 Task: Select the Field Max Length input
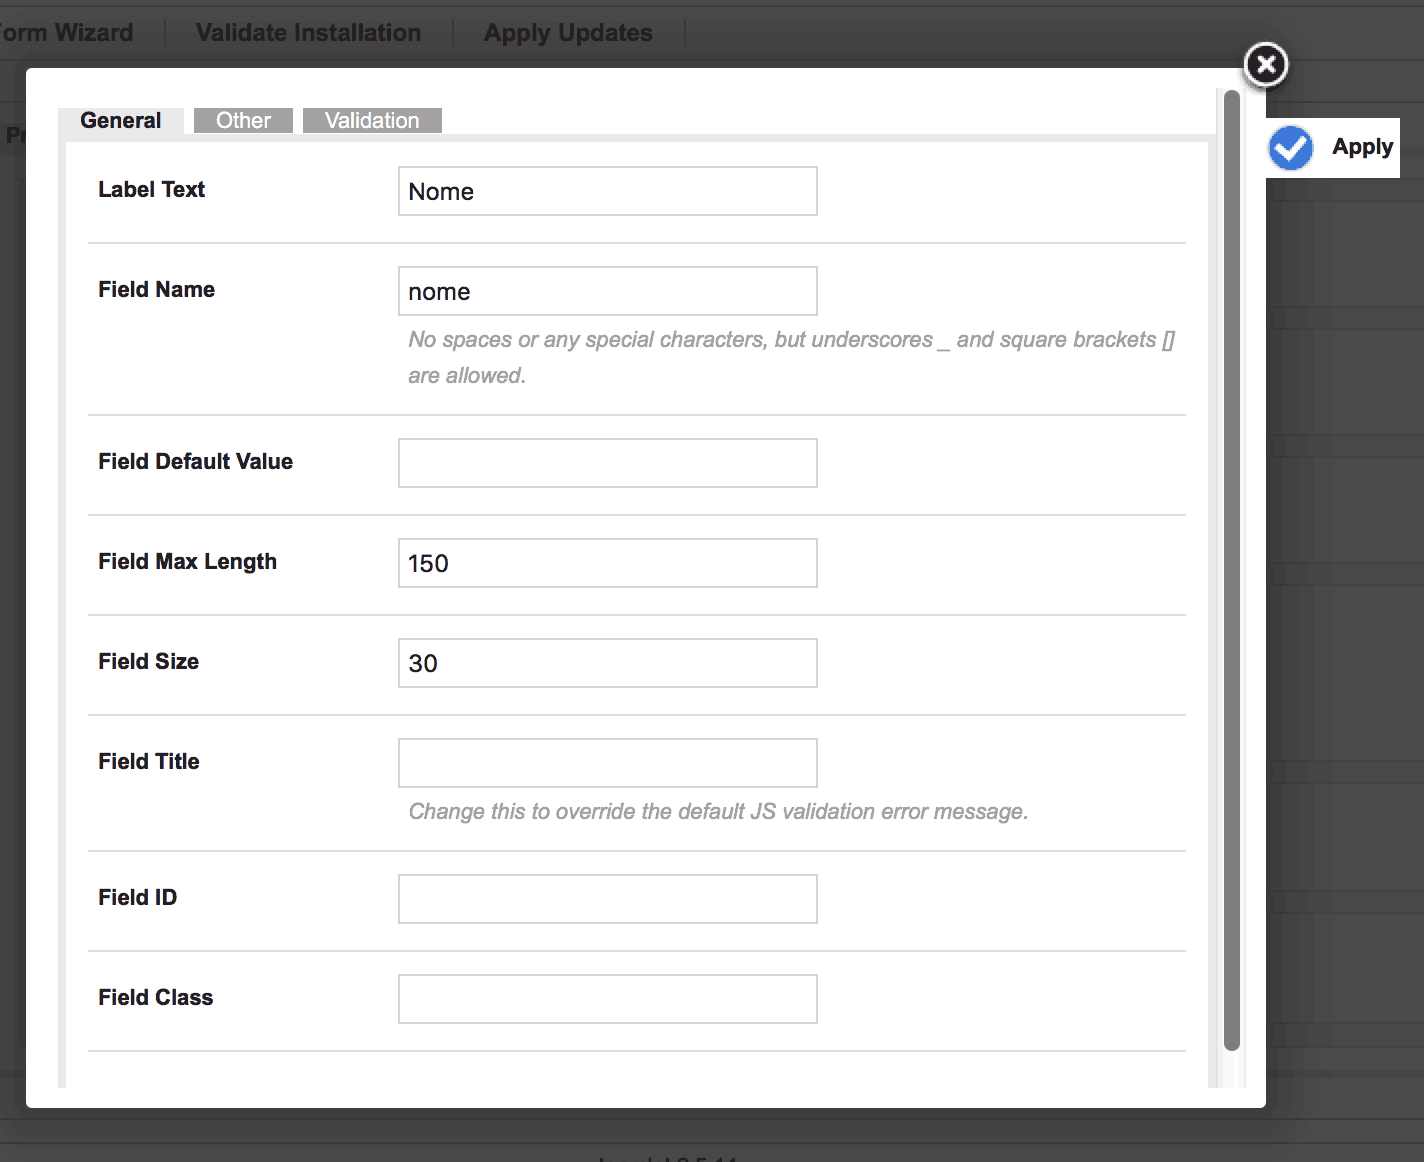[x=607, y=563]
